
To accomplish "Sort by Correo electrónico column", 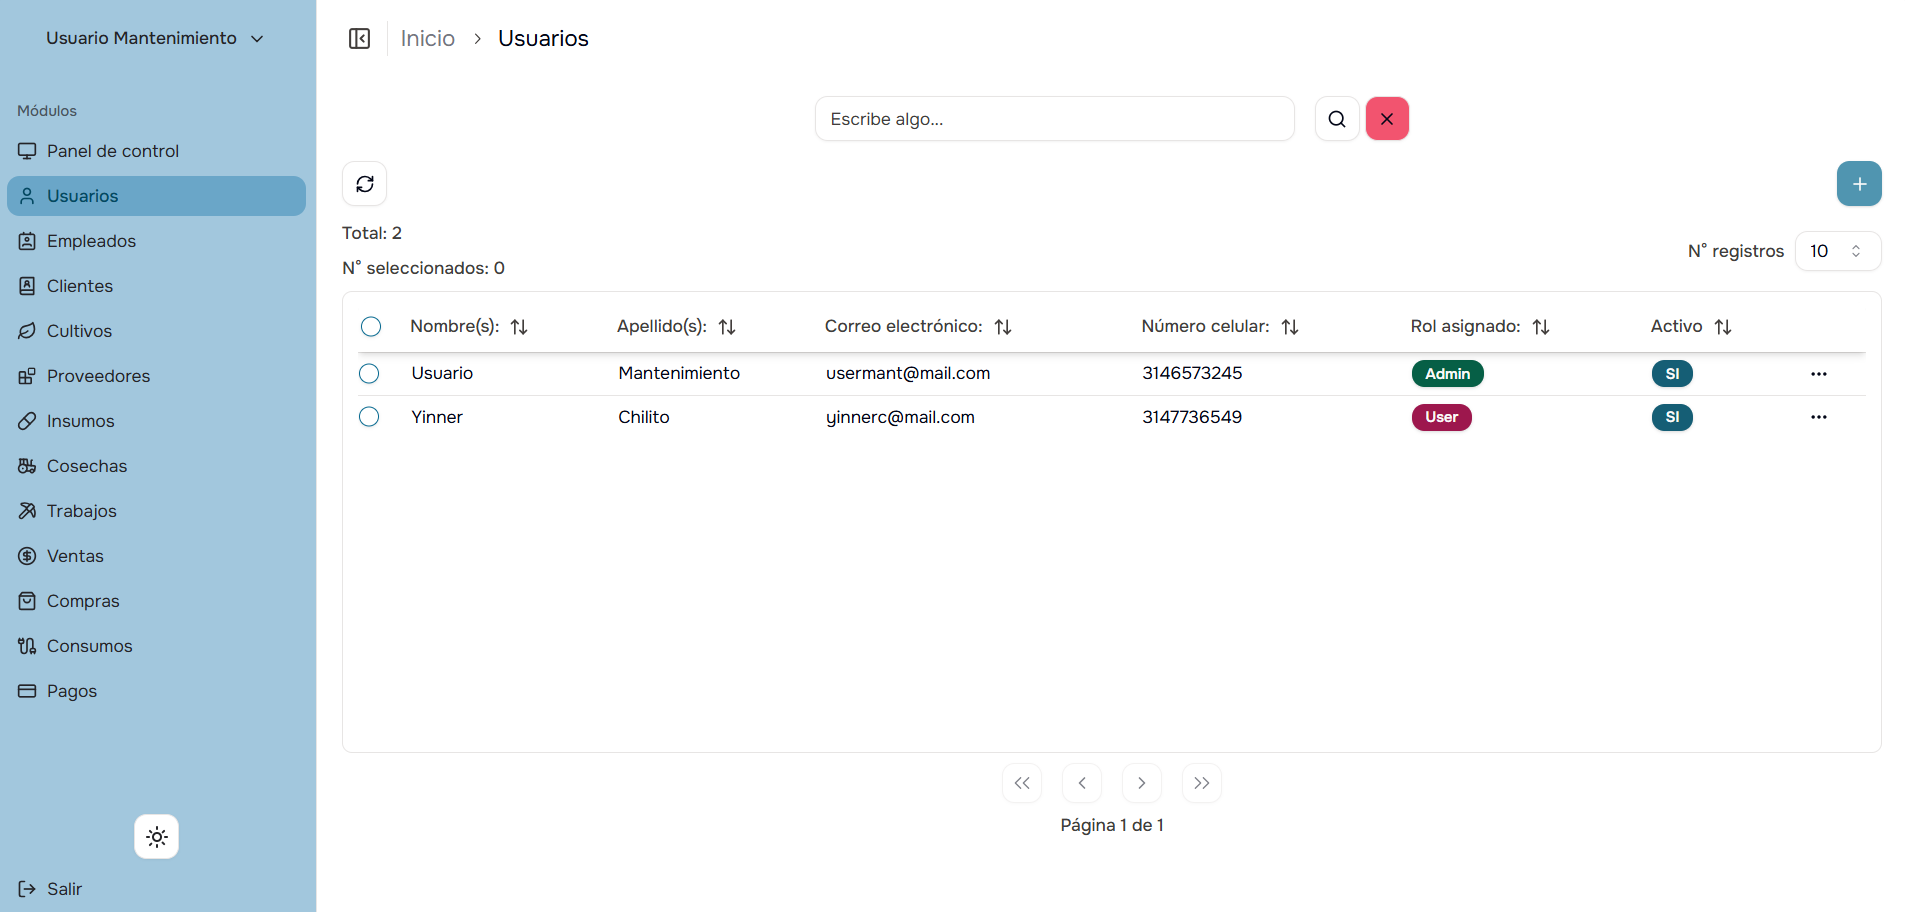I will tap(1003, 327).
